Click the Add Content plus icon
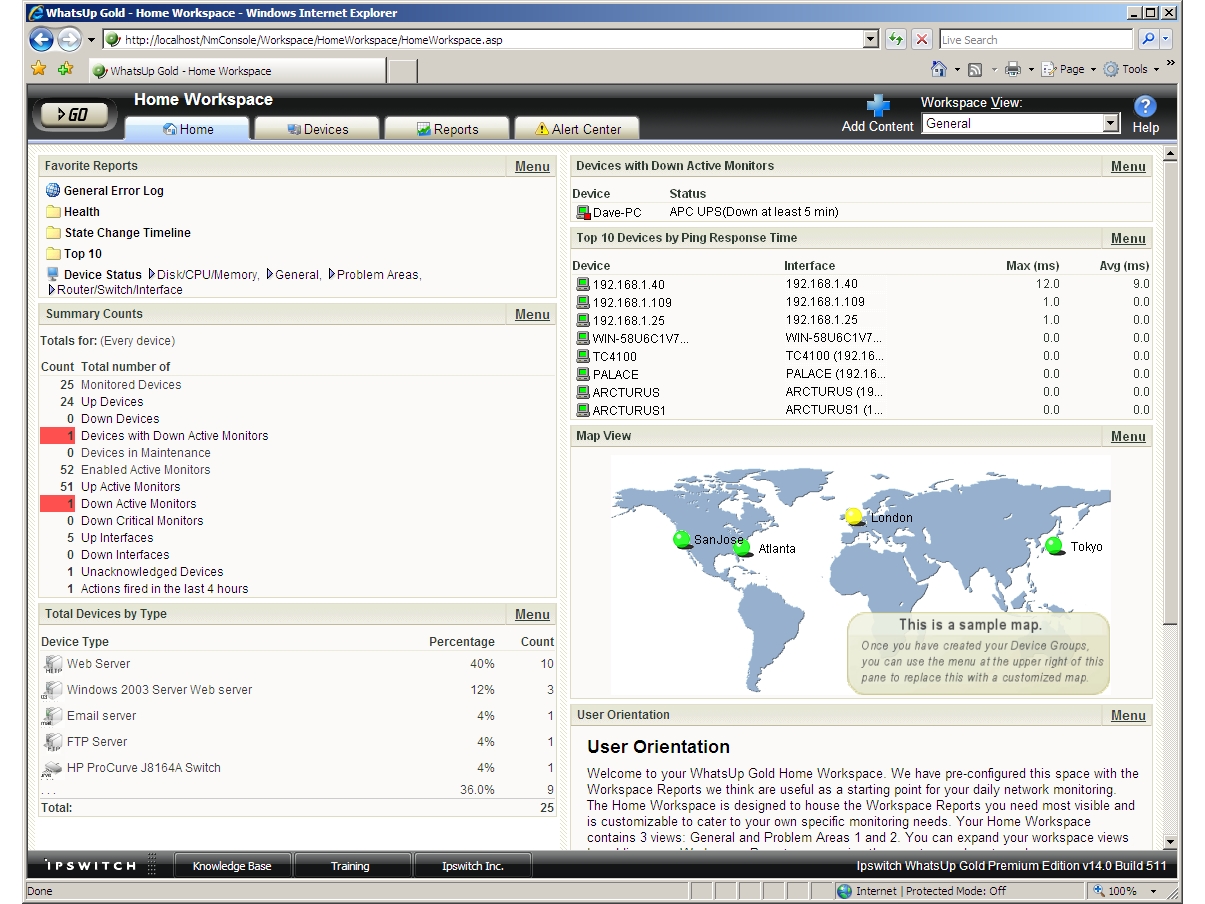 pyautogui.click(x=877, y=106)
